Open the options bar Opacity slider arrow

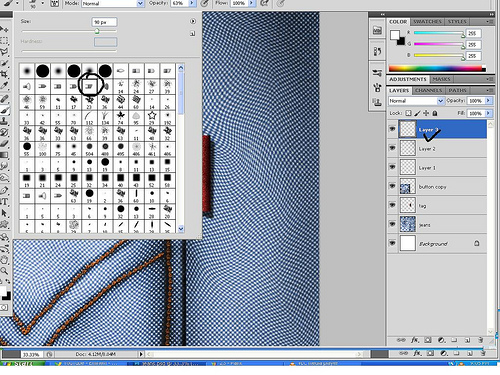192,3
